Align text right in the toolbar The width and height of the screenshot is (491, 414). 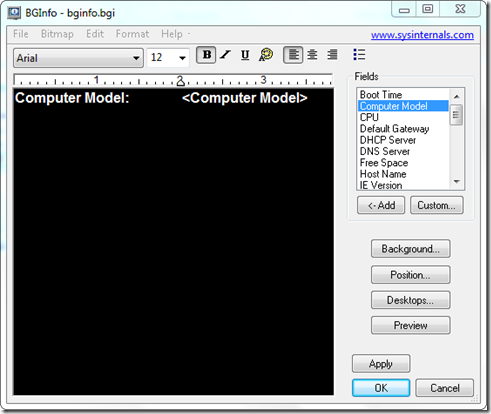pyautogui.click(x=332, y=55)
